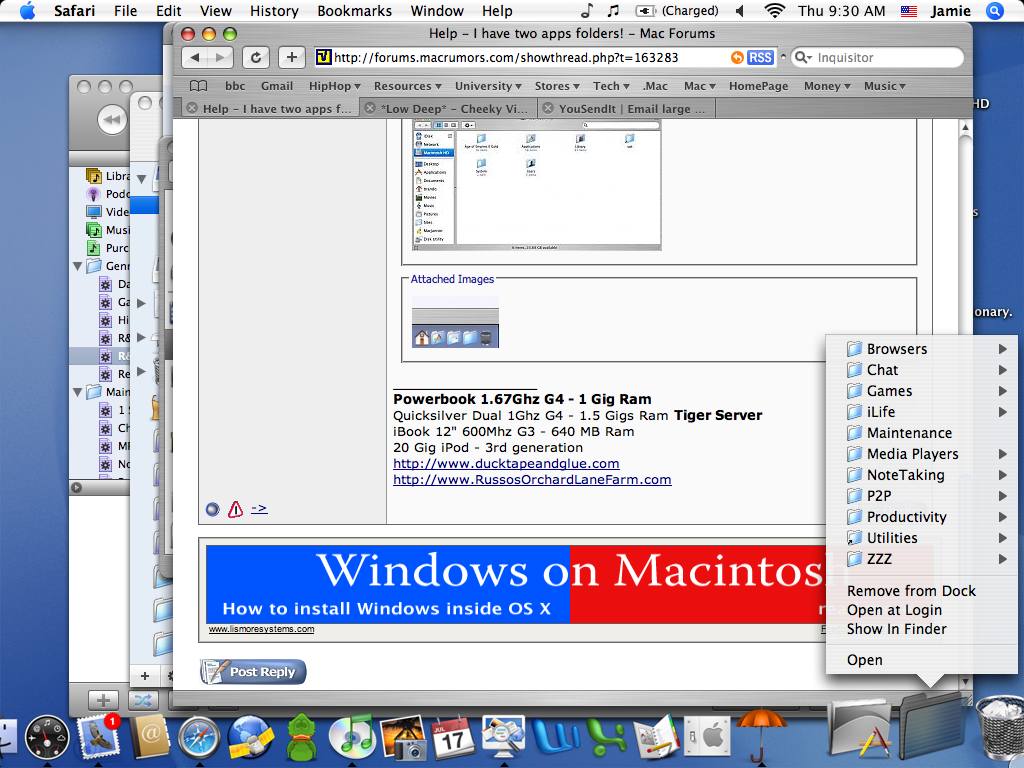Open Mail from the Dock

(99, 737)
